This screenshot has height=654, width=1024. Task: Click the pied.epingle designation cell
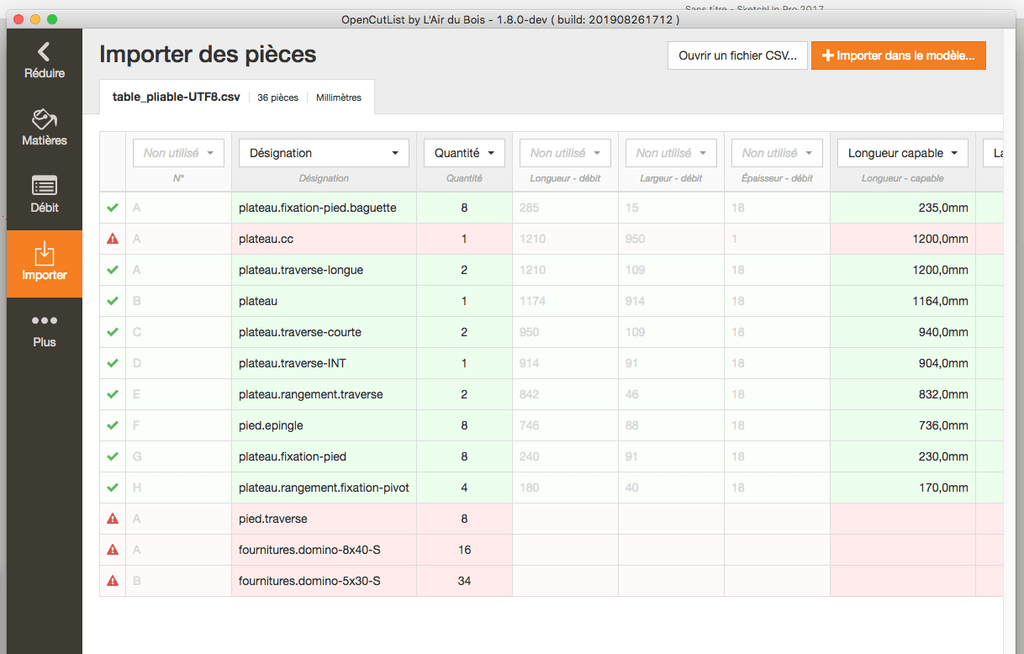point(324,425)
